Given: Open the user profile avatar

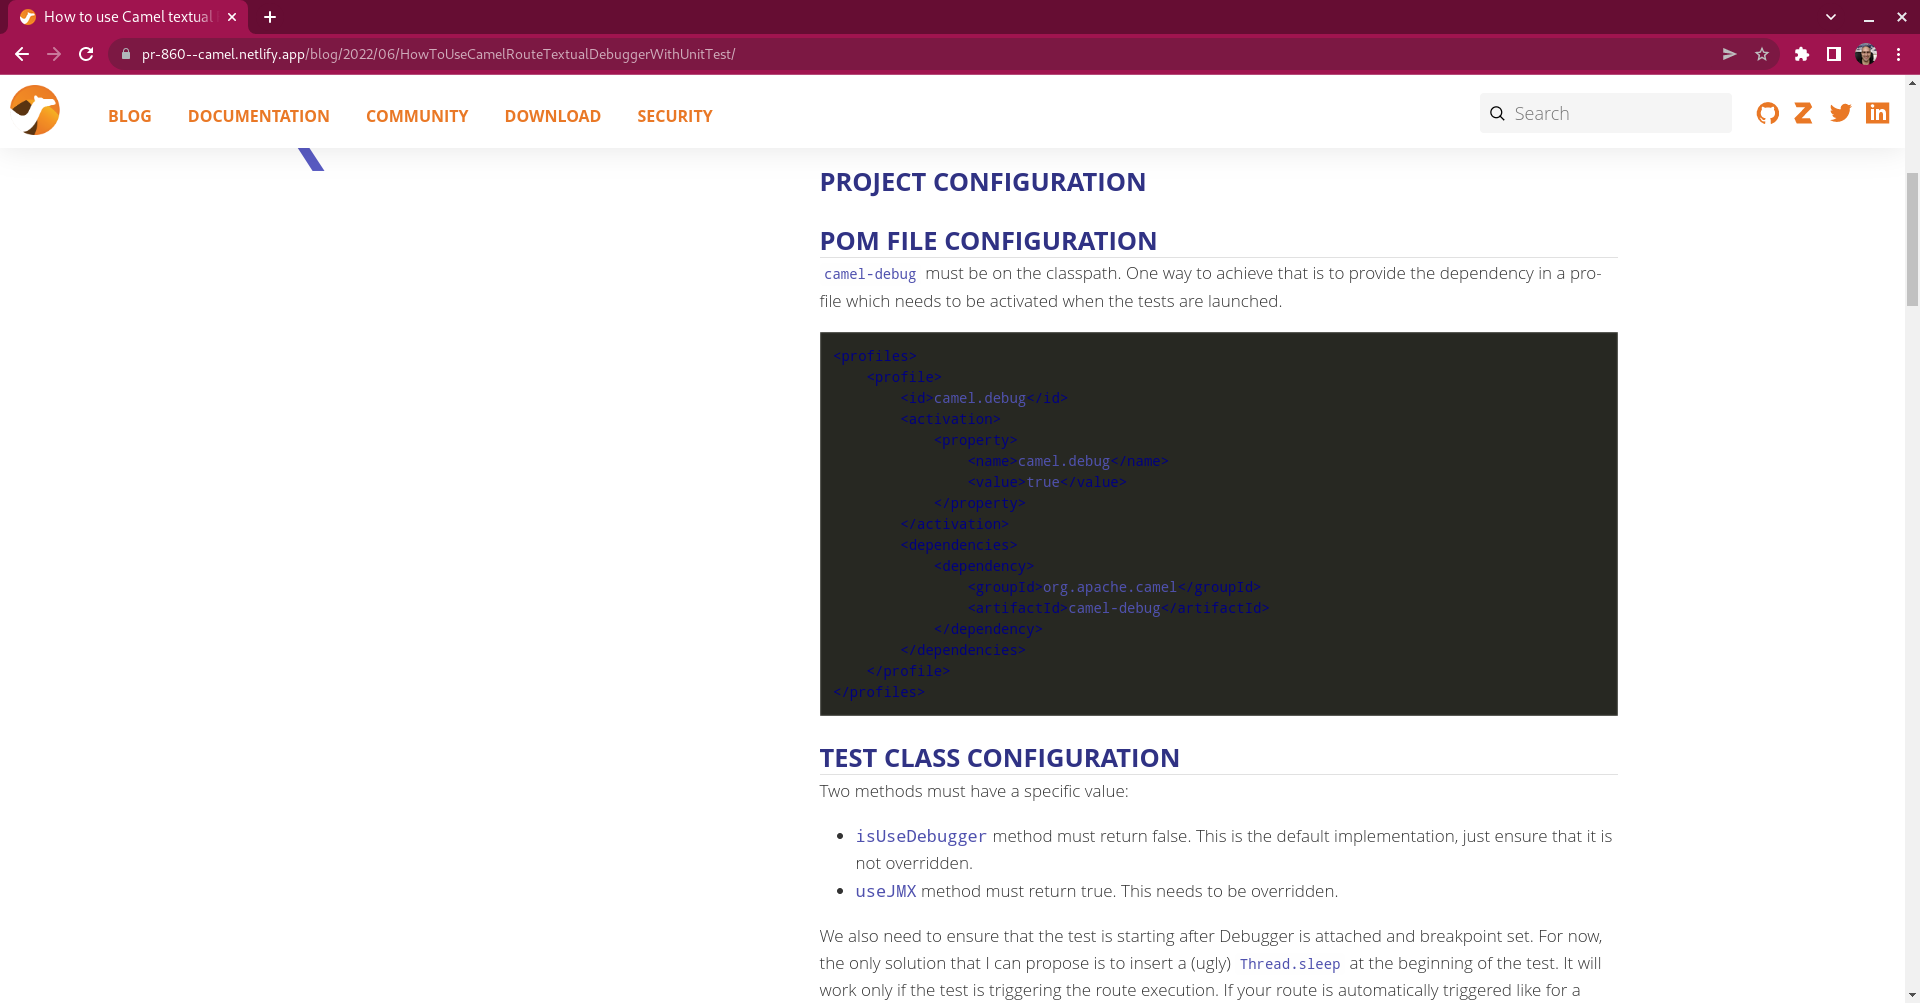Looking at the screenshot, I should point(1866,54).
